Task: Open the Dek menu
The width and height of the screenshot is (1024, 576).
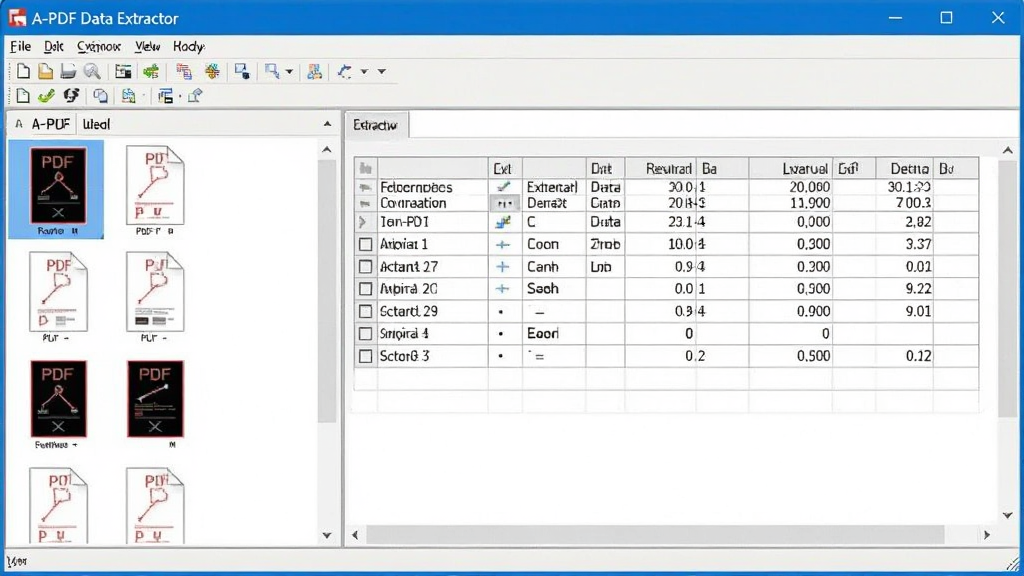Action: (x=54, y=46)
